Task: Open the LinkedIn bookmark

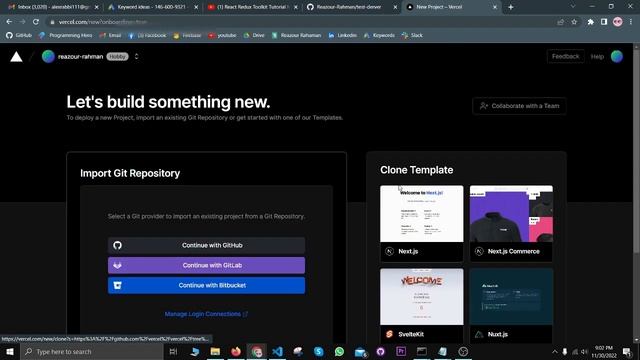Action: [x=343, y=36]
